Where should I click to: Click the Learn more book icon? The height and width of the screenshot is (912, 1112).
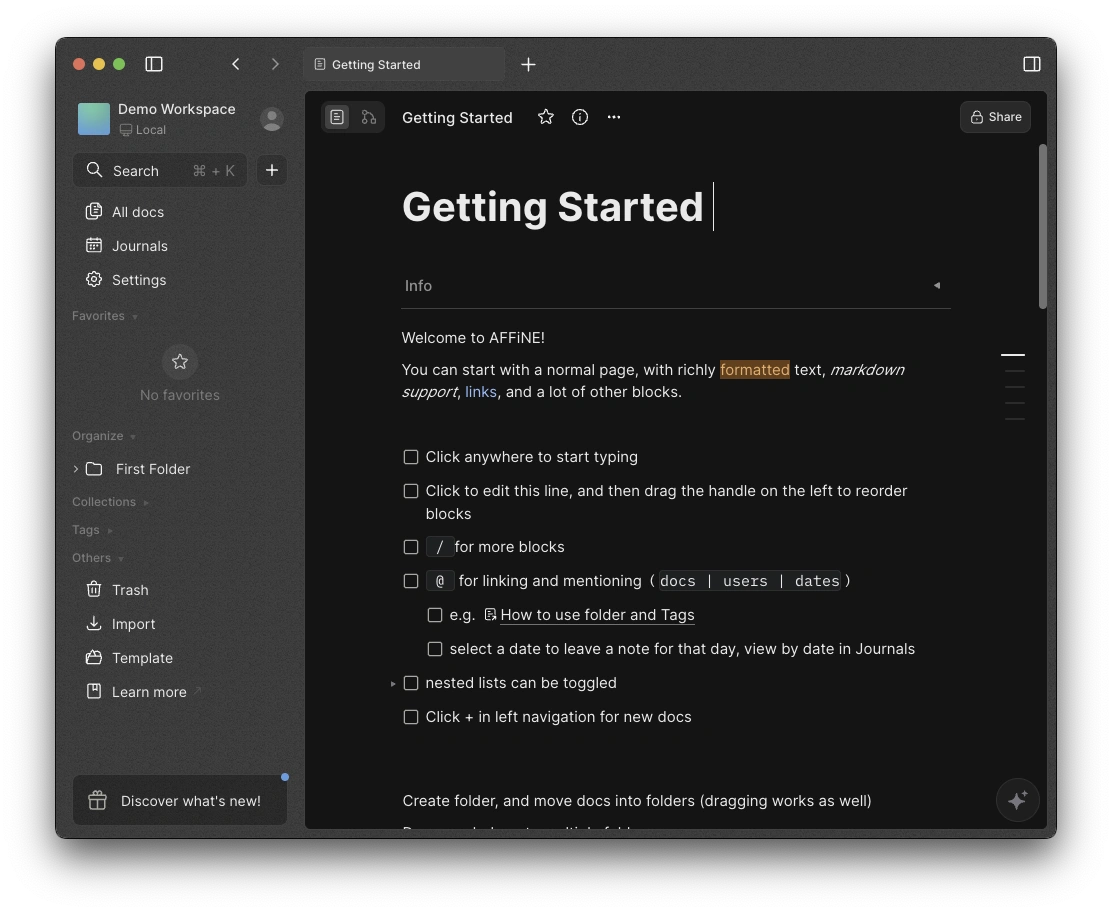(94, 691)
